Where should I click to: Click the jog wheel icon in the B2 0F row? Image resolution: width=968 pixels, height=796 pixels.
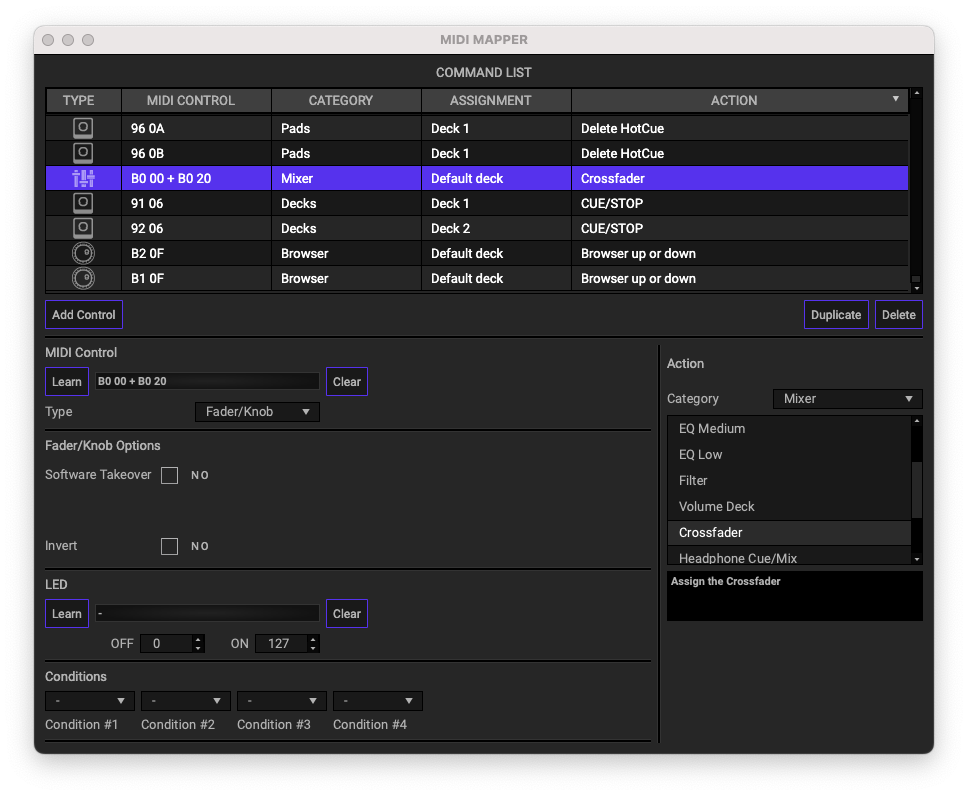coord(83,253)
